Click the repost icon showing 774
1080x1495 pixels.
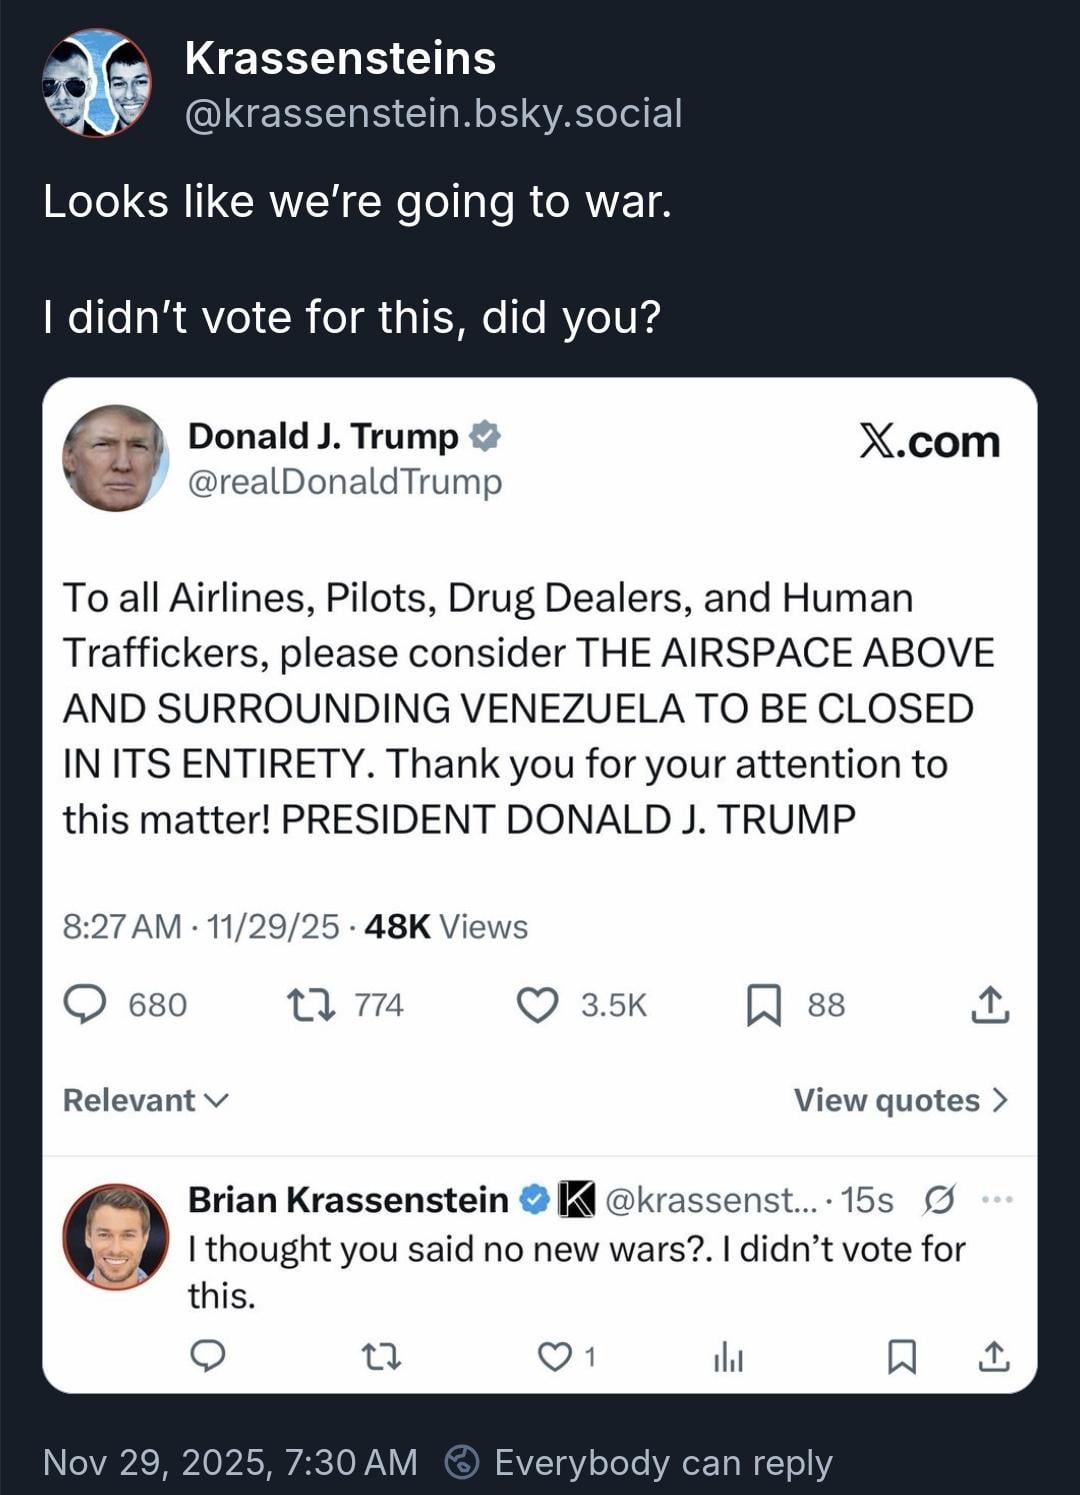(x=311, y=1004)
